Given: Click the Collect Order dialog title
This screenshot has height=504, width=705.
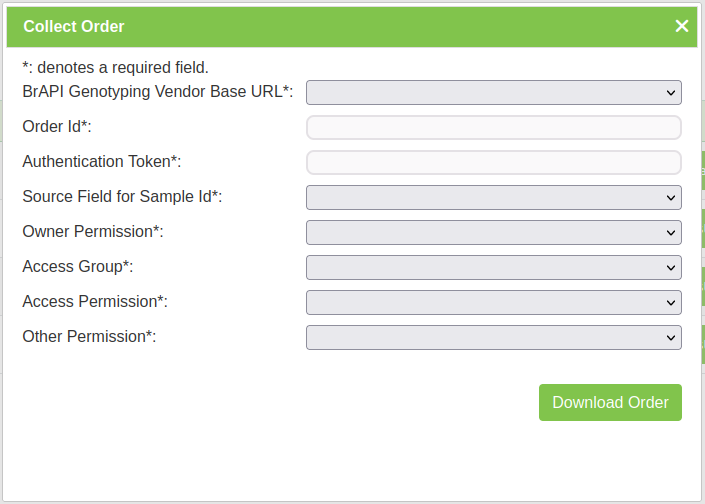Looking at the screenshot, I should [x=74, y=27].
